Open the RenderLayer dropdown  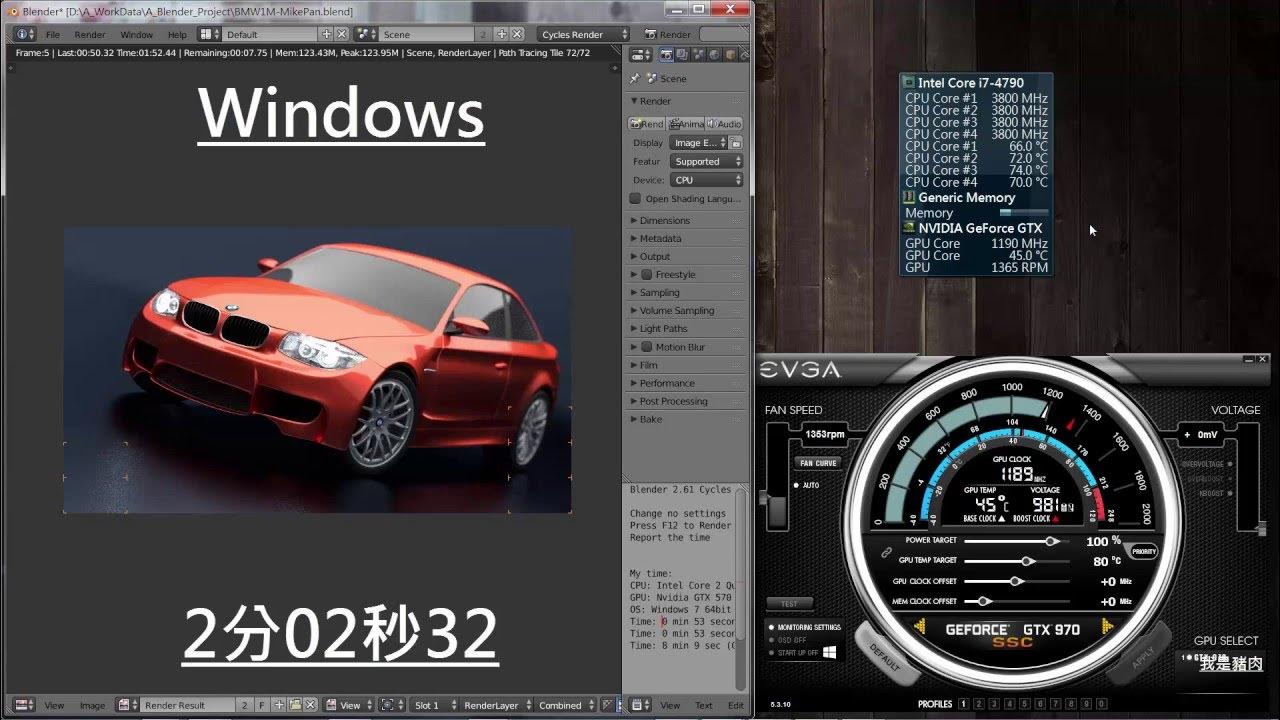pyautogui.click(x=494, y=705)
